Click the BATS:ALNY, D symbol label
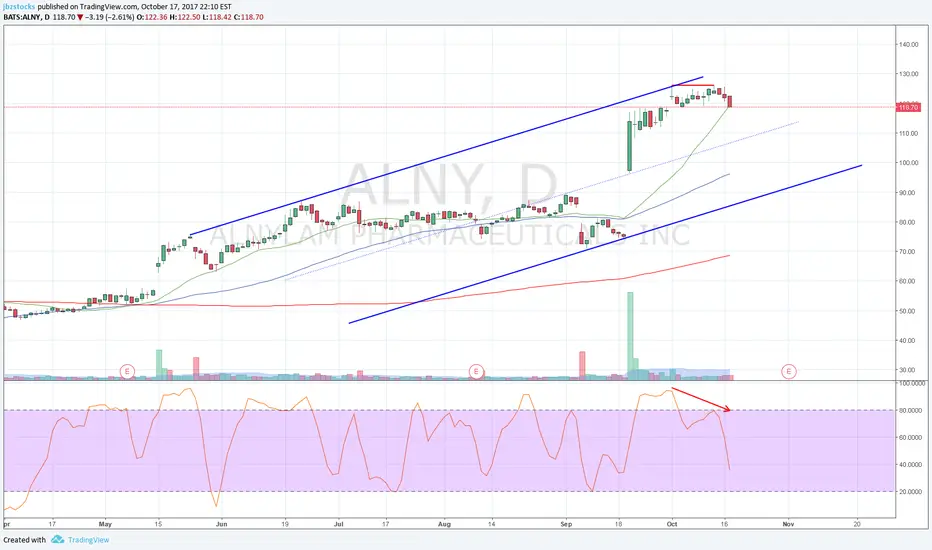932x550 pixels. click(26, 17)
